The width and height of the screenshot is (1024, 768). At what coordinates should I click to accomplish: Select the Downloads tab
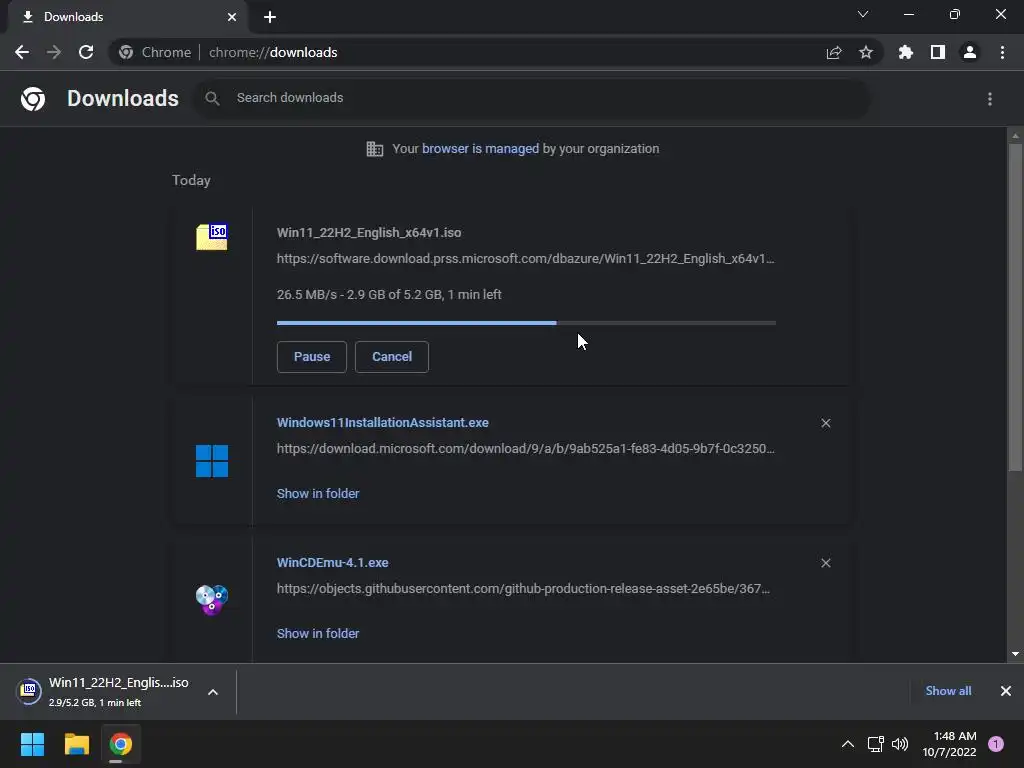click(x=127, y=17)
